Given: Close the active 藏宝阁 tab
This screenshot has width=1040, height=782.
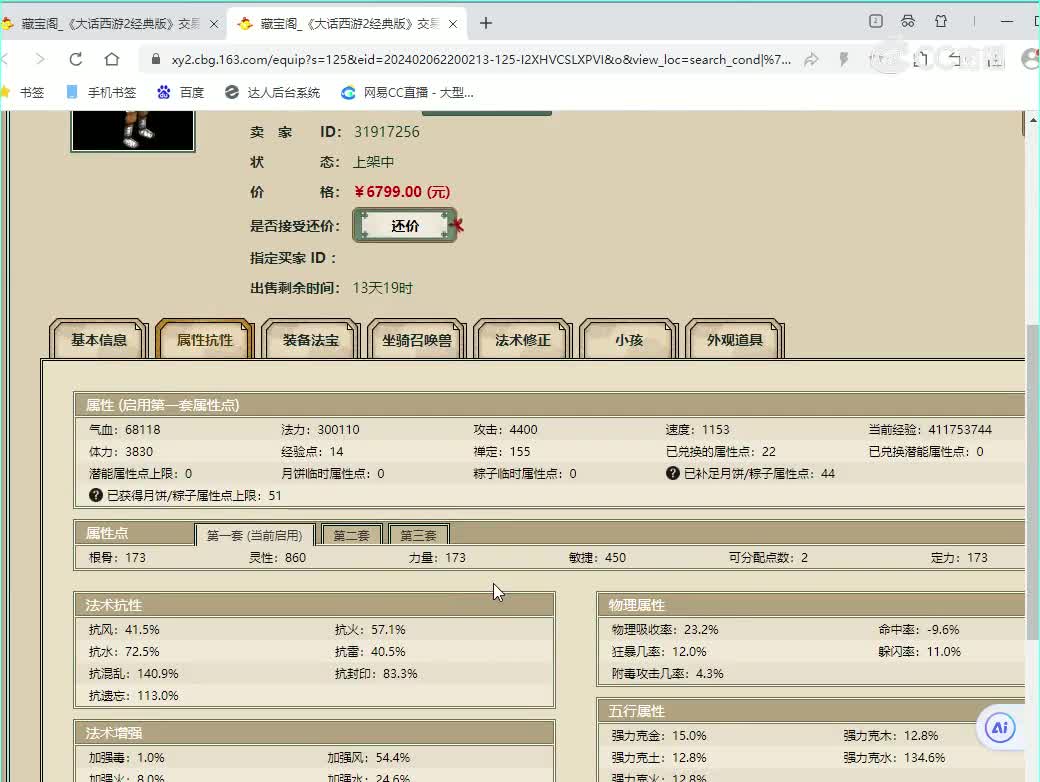Looking at the screenshot, I should (452, 24).
